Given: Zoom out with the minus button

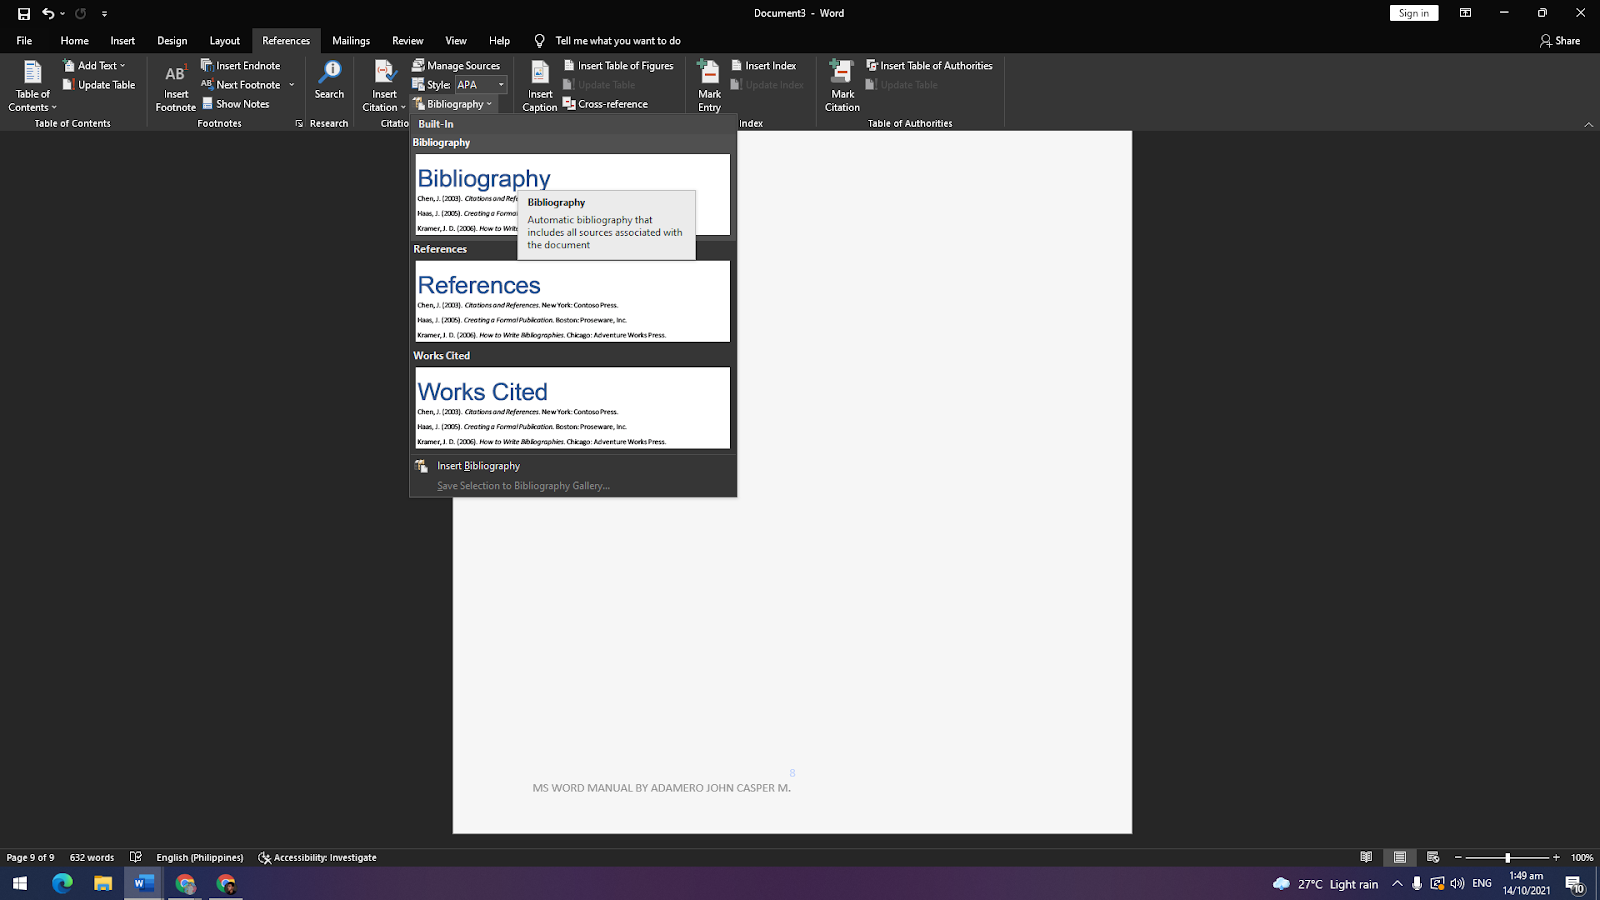Looking at the screenshot, I should click(x=1458, y=857).
